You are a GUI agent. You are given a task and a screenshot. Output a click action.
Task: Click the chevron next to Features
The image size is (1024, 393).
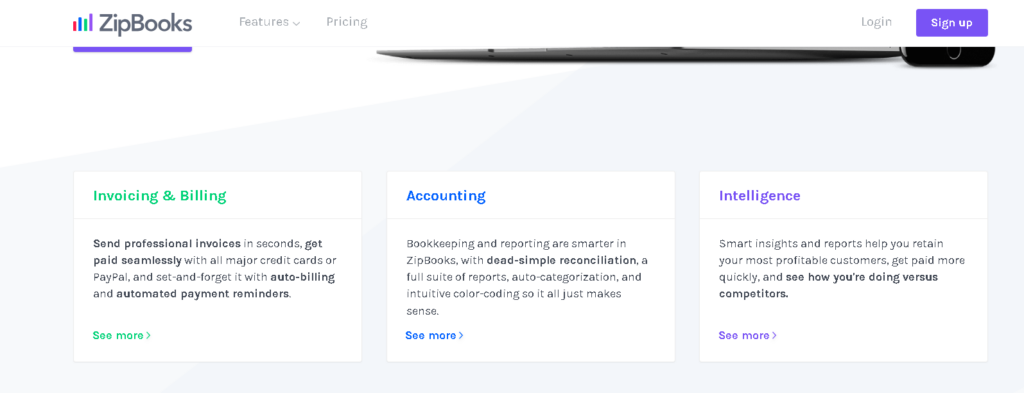click(296, 24)
